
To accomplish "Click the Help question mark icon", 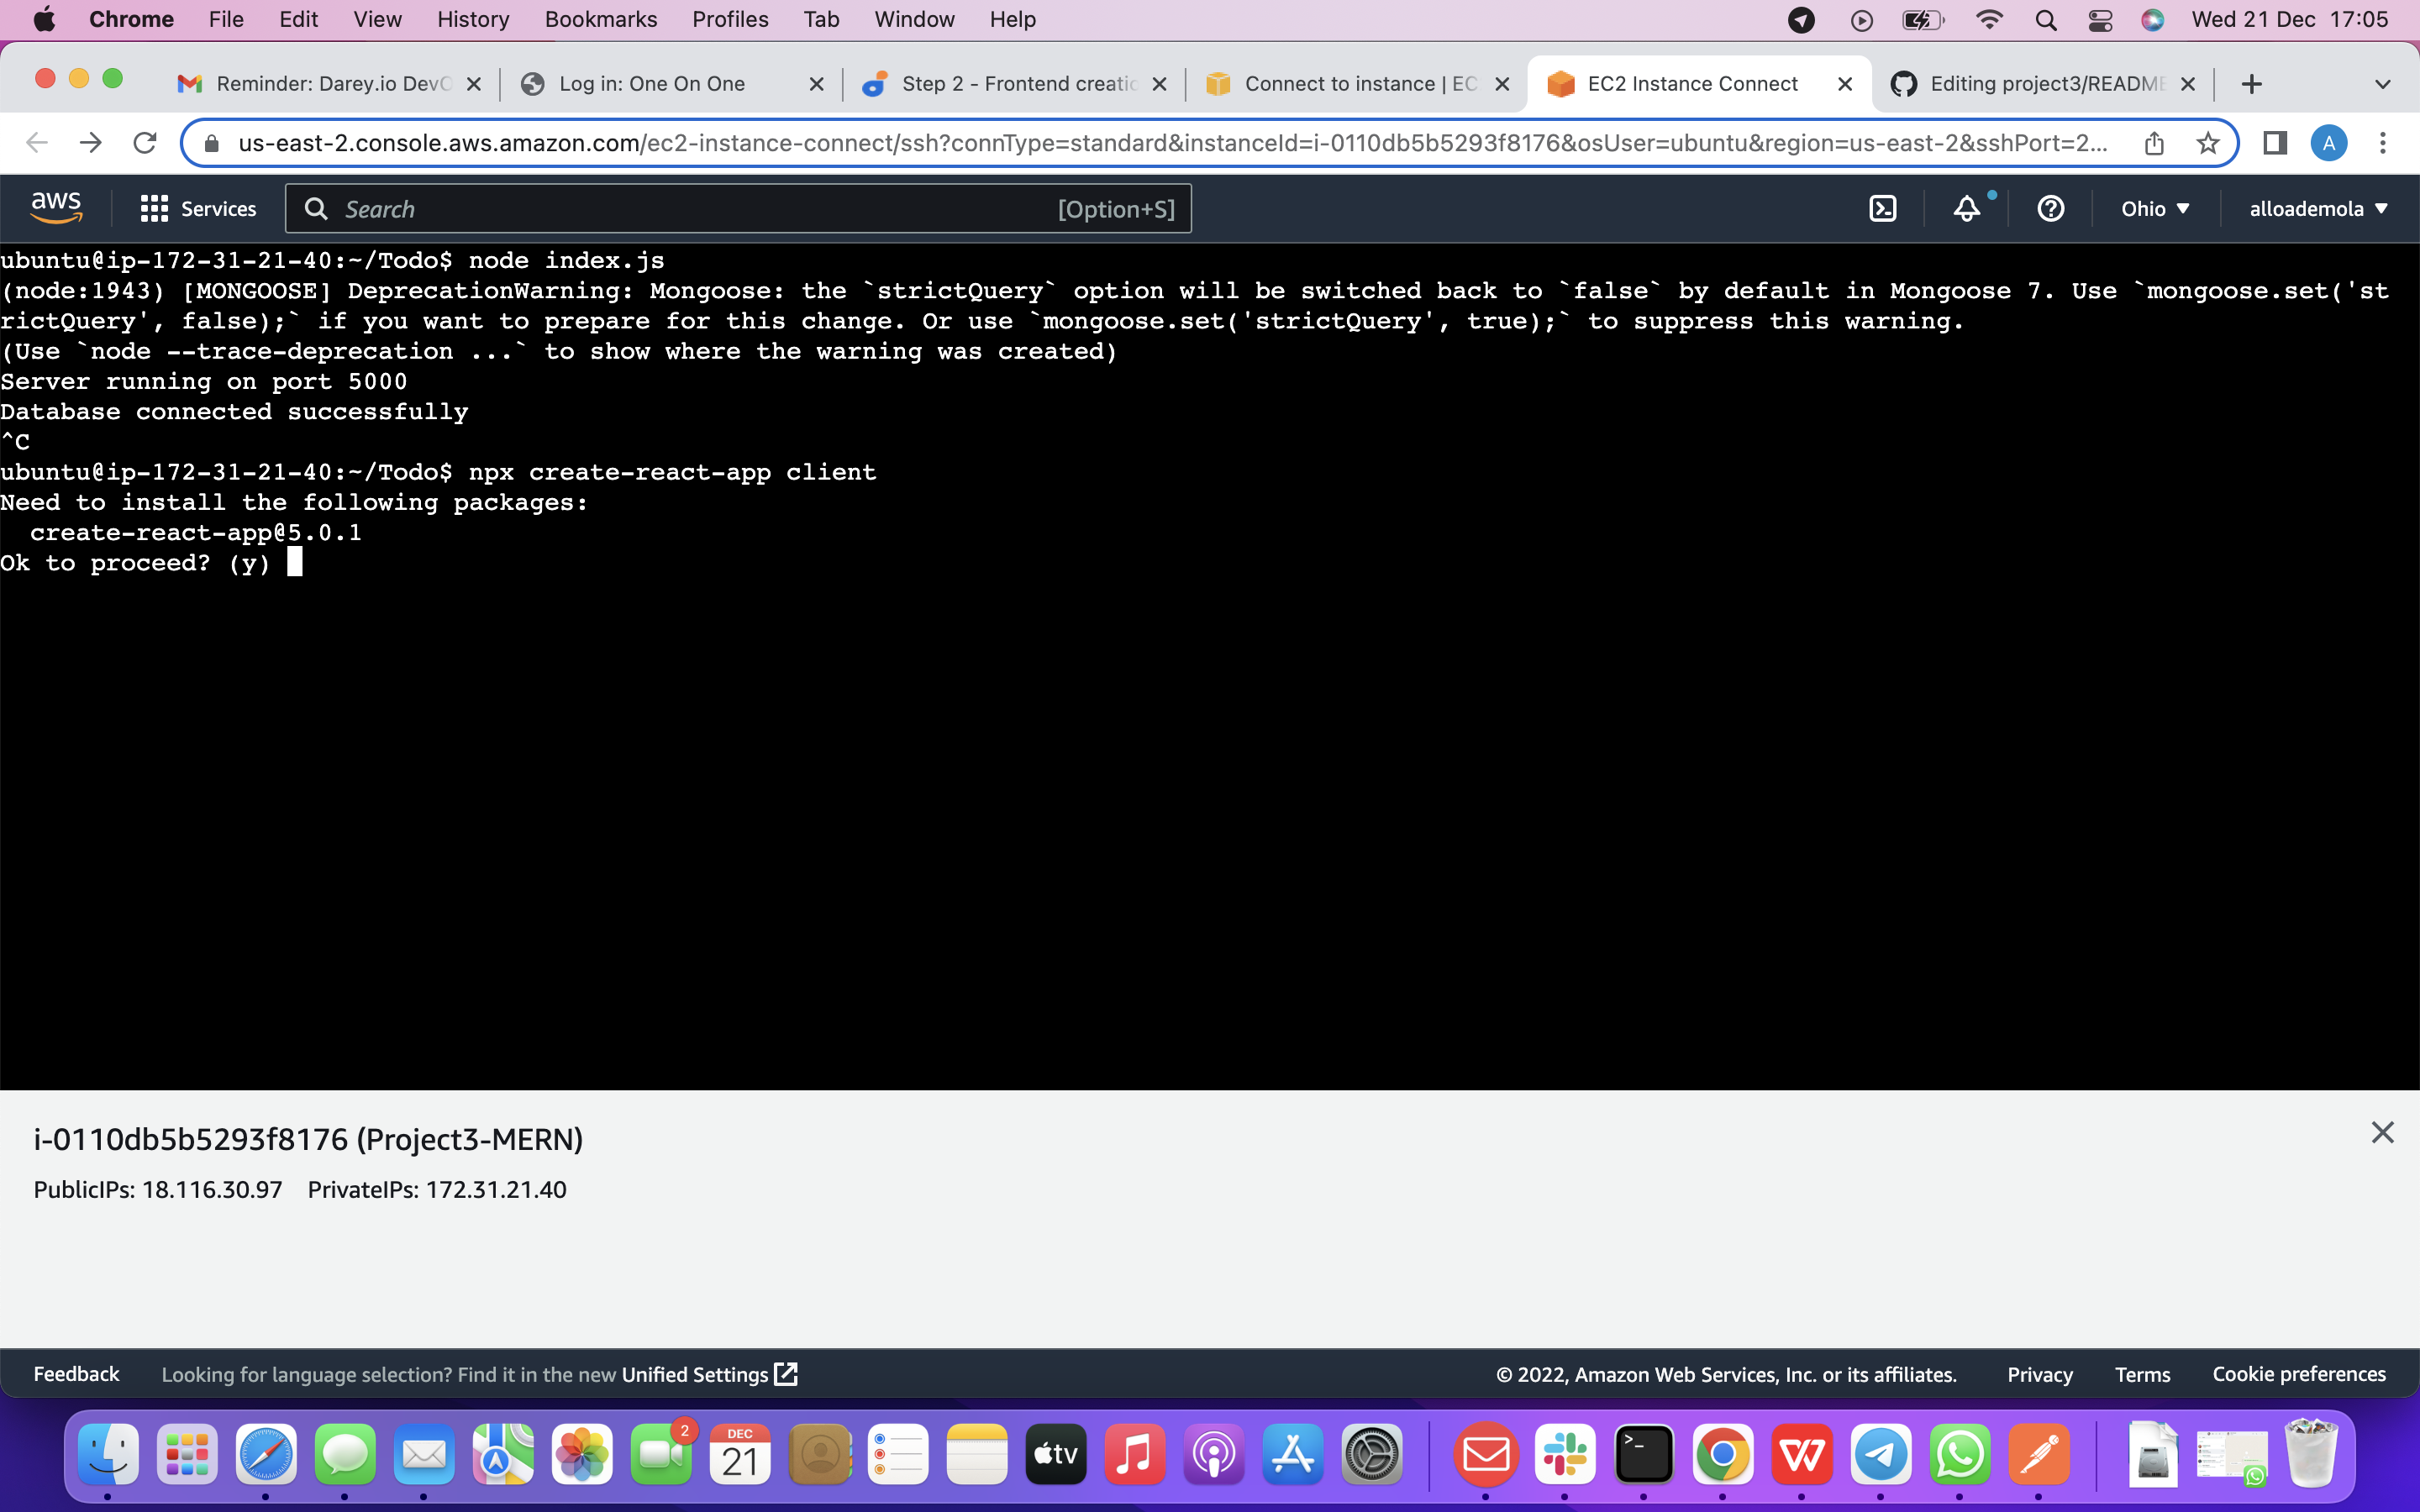I will [x=2050, y=208].
